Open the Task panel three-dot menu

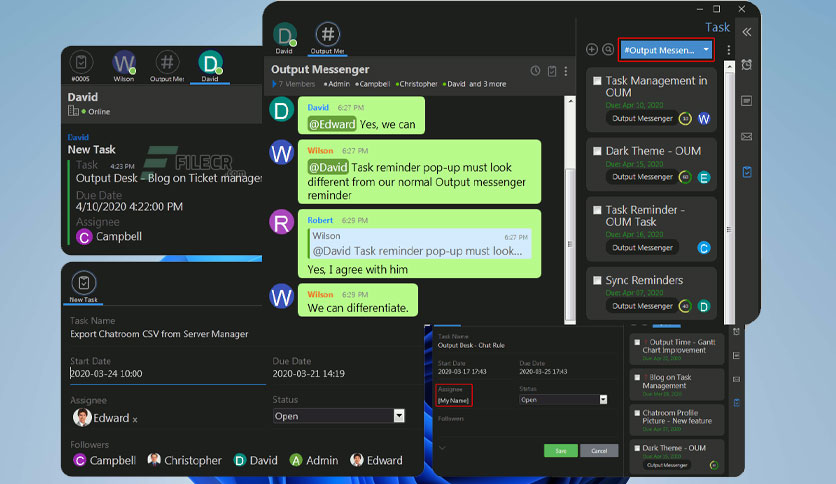click(728, 50)
